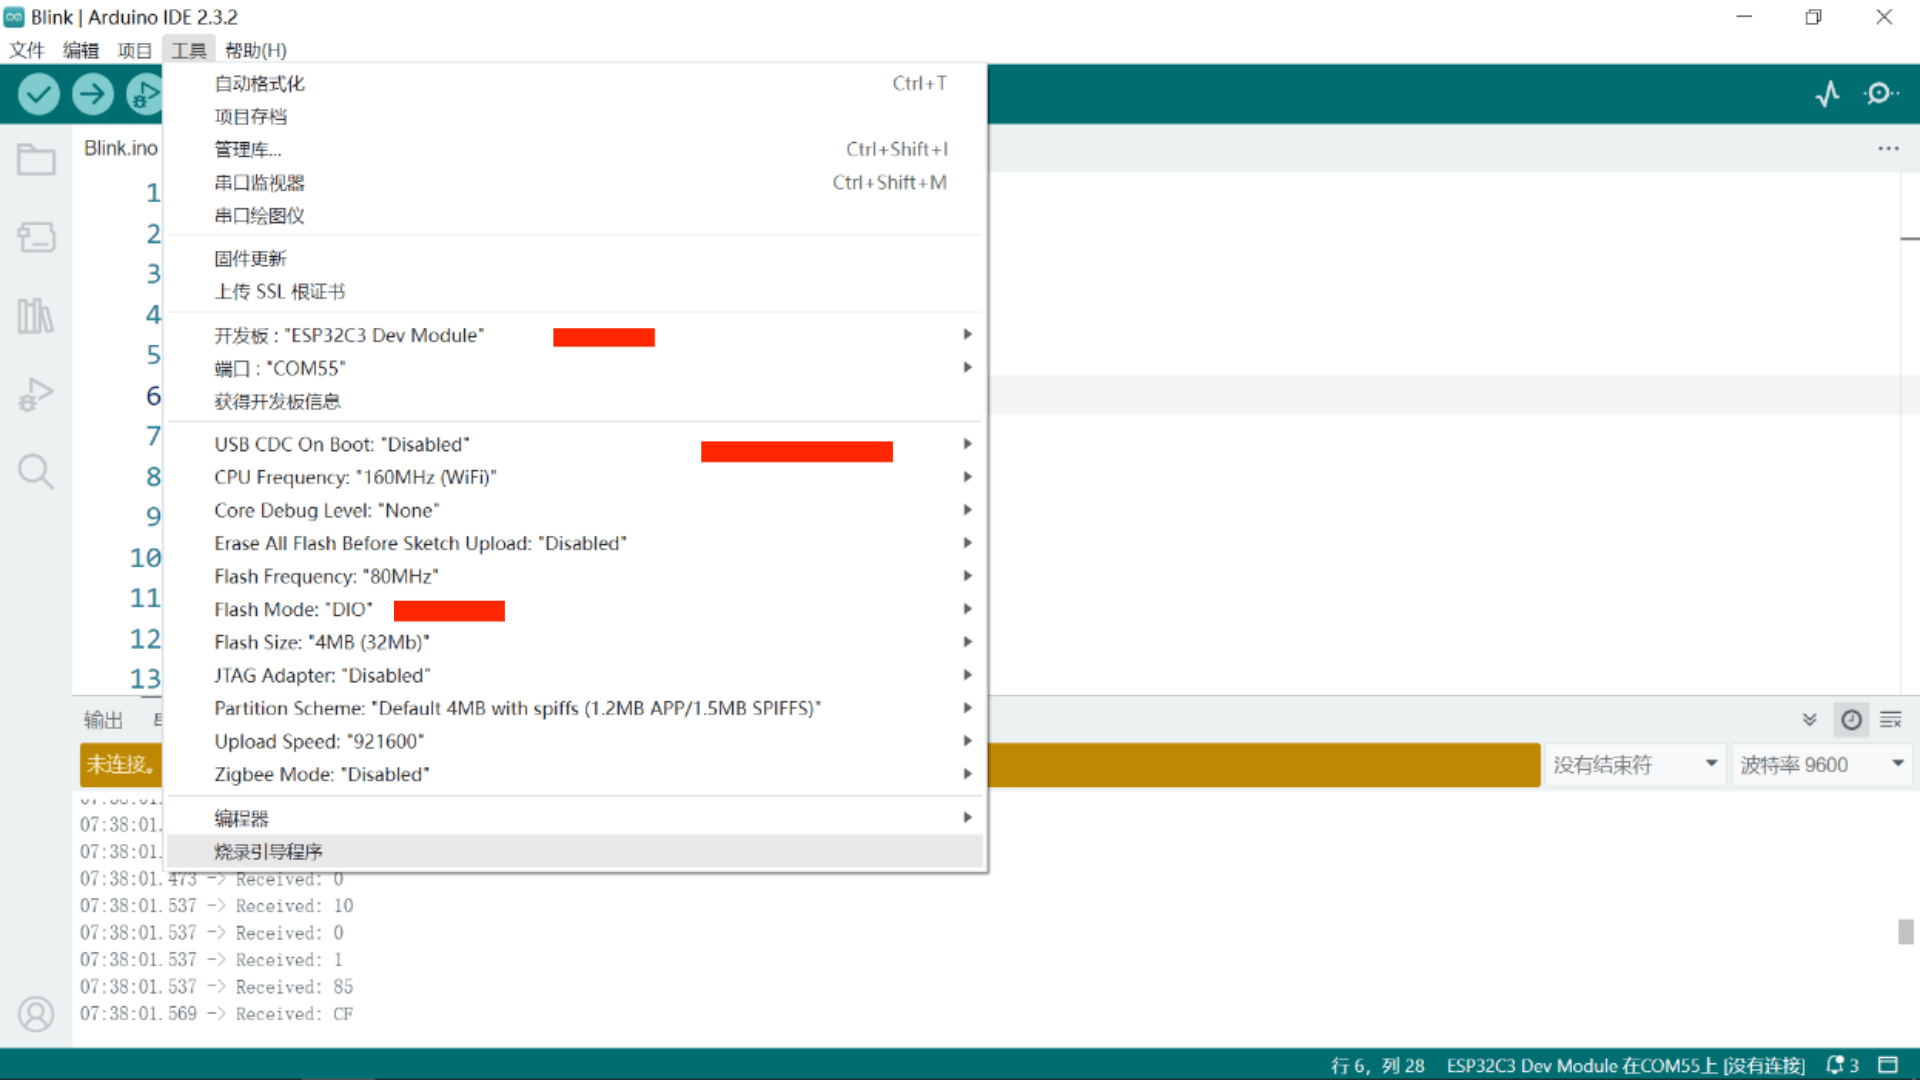
Task: Select 管理库... menu item
Action: (x=576, y=149)
